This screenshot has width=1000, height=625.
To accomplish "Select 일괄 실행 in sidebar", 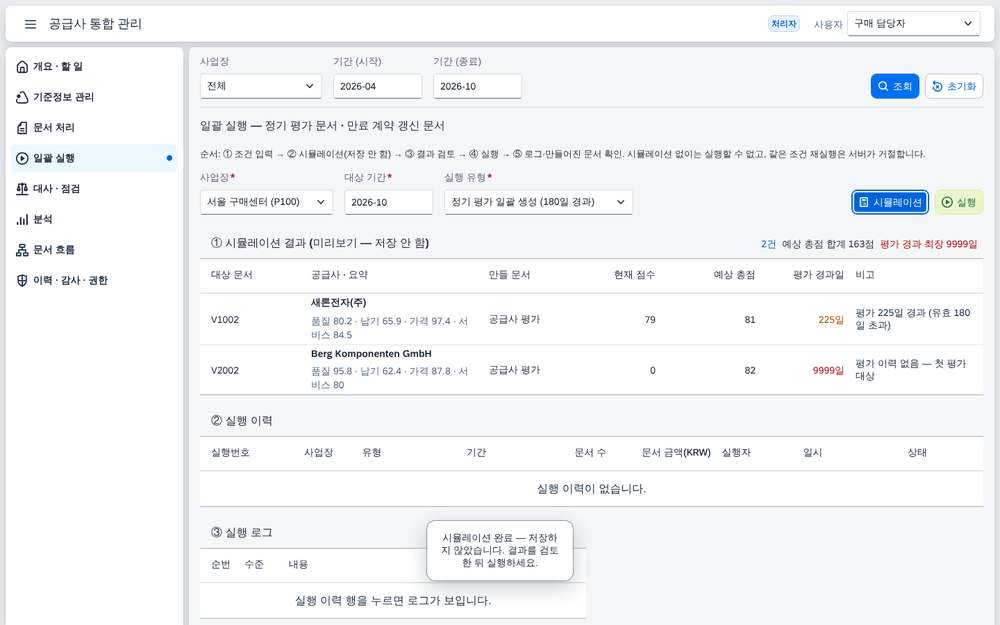I will point(94,158).
